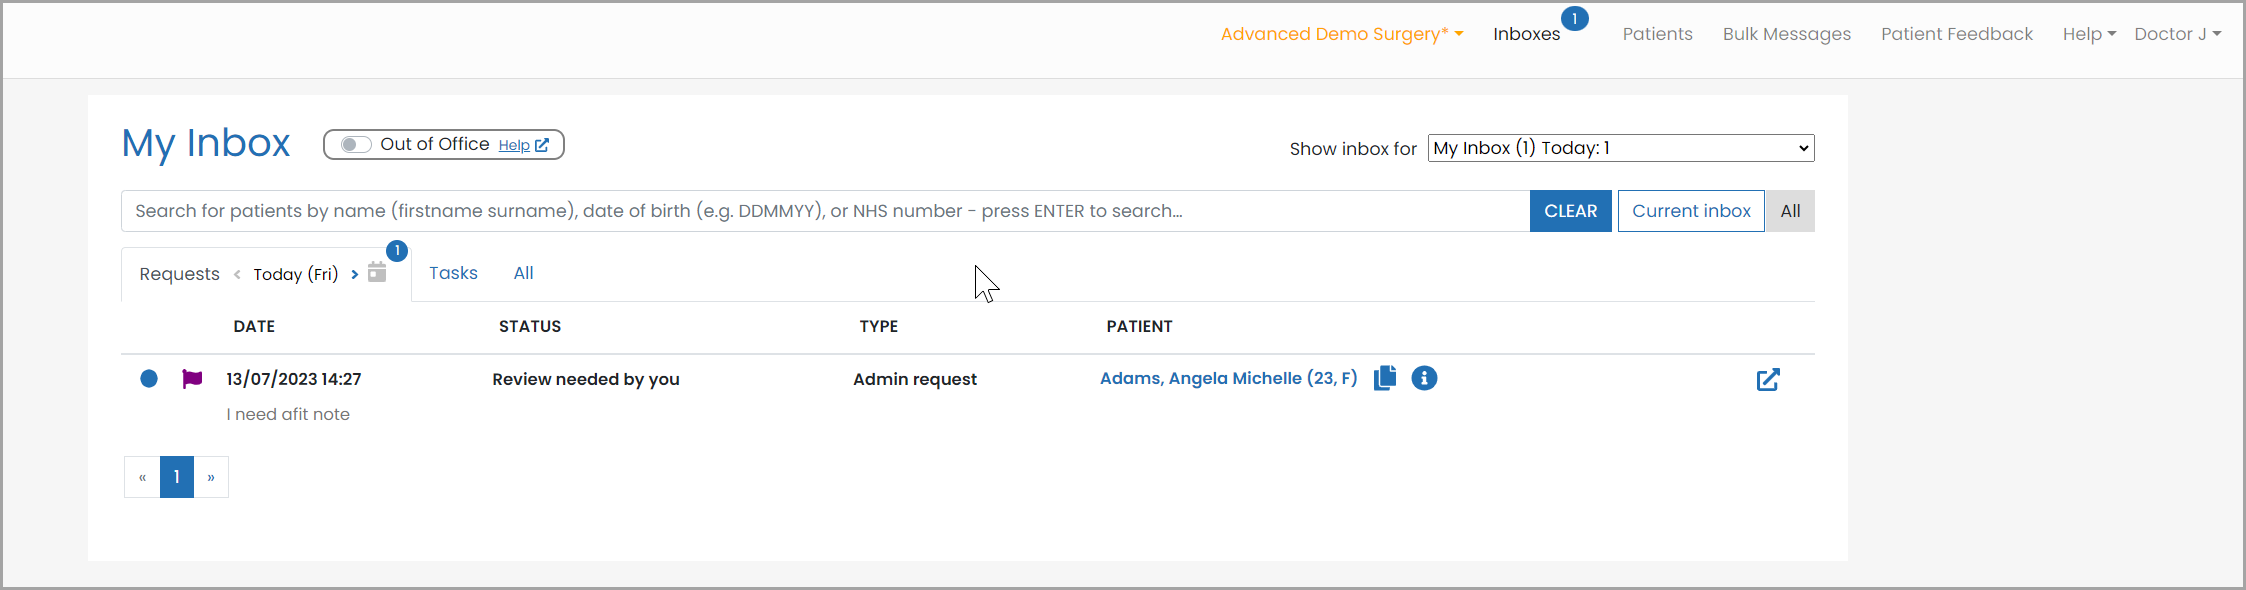Open Patients in the top navigation
The height and width of the screenshot is (590, 2246).
pyautogui.click(x=1657, y=34)
